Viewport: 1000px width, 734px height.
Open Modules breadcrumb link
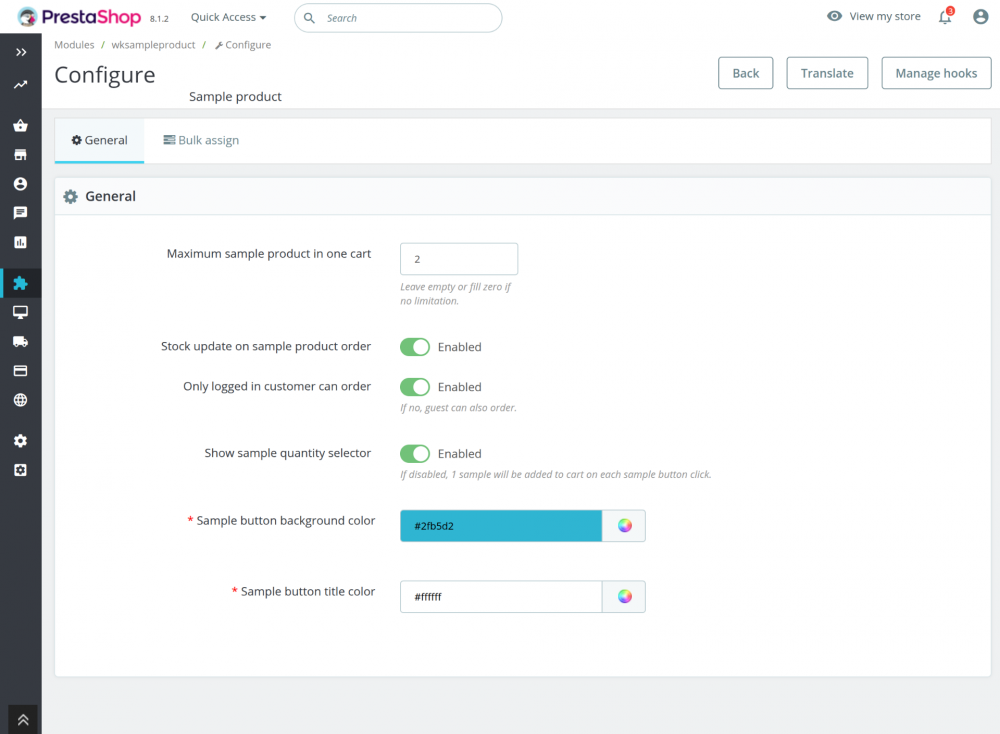point(74,45)
